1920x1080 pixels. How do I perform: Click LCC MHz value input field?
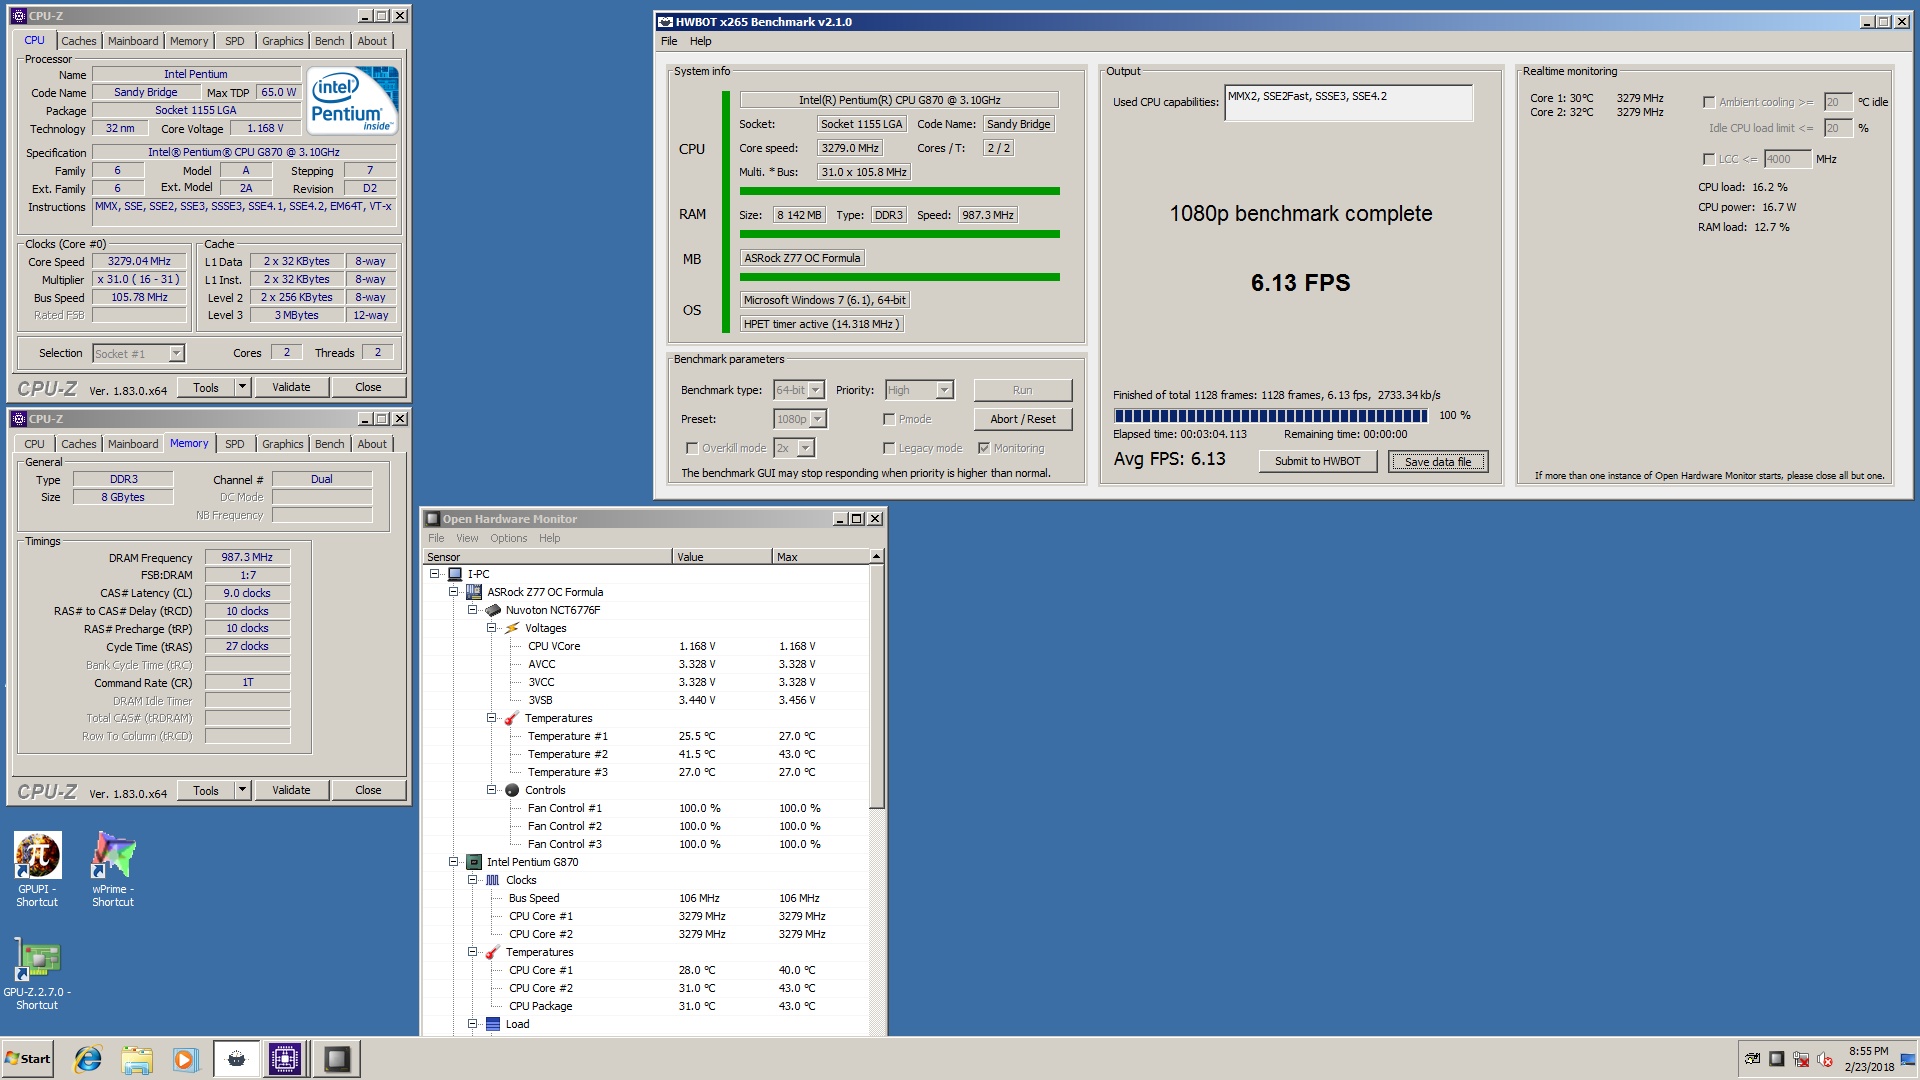(x=1787, y=159)
